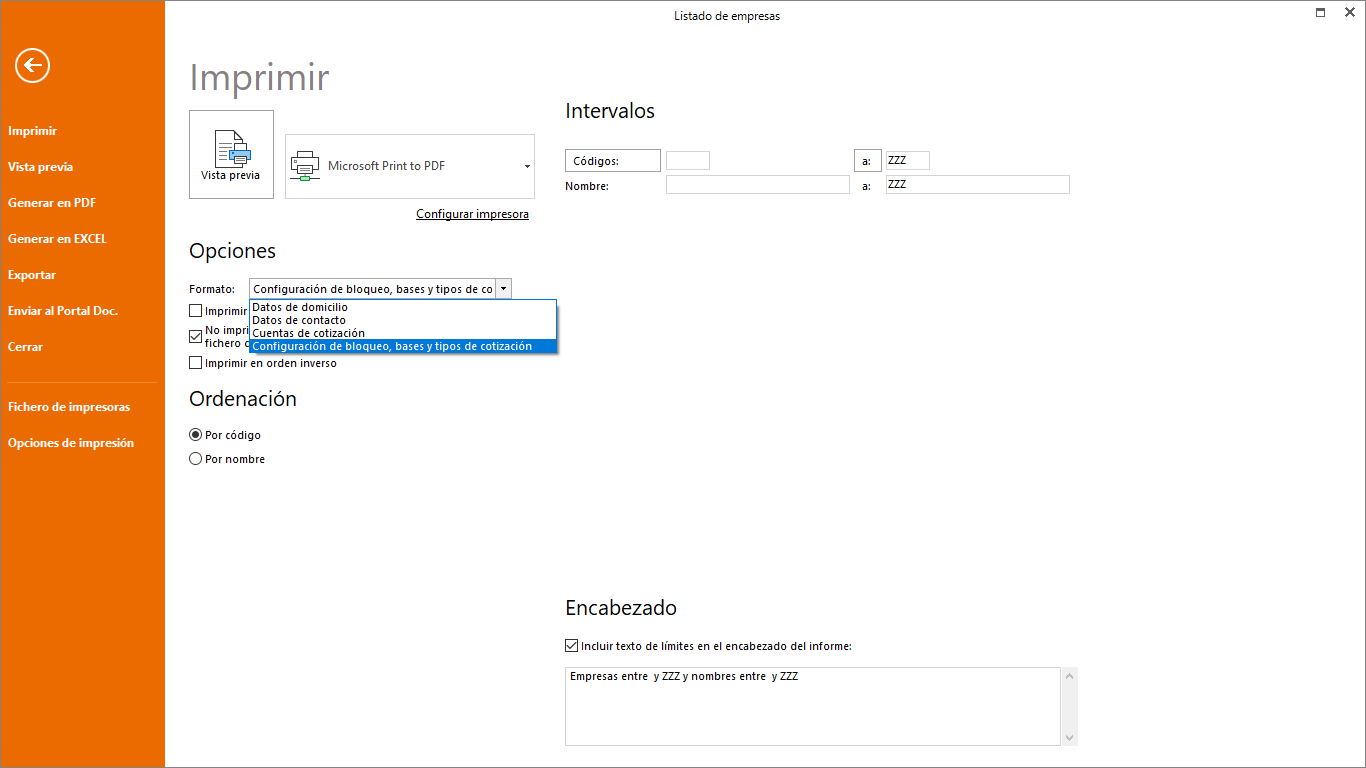Click the Códigos: button

click(x=613, y=161)
